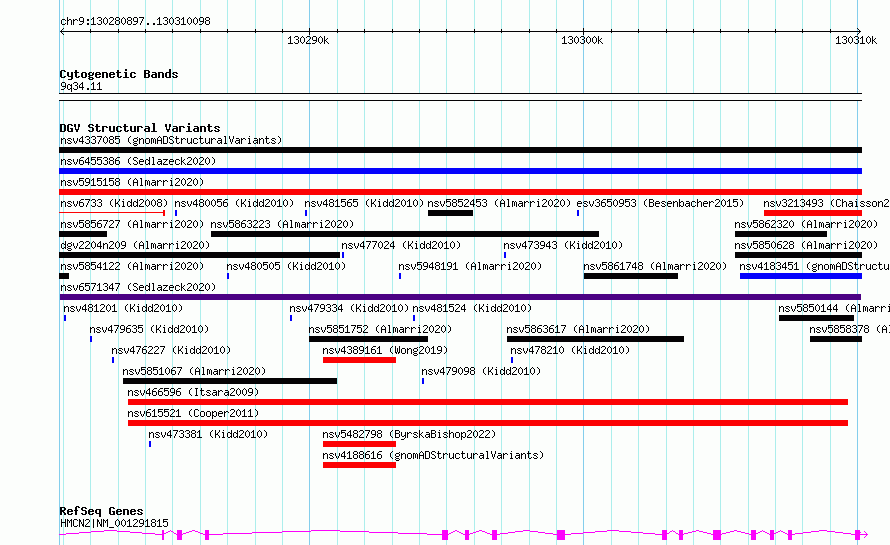
Task: Select the black bar under nsv5852453
Action: point(450,213)
